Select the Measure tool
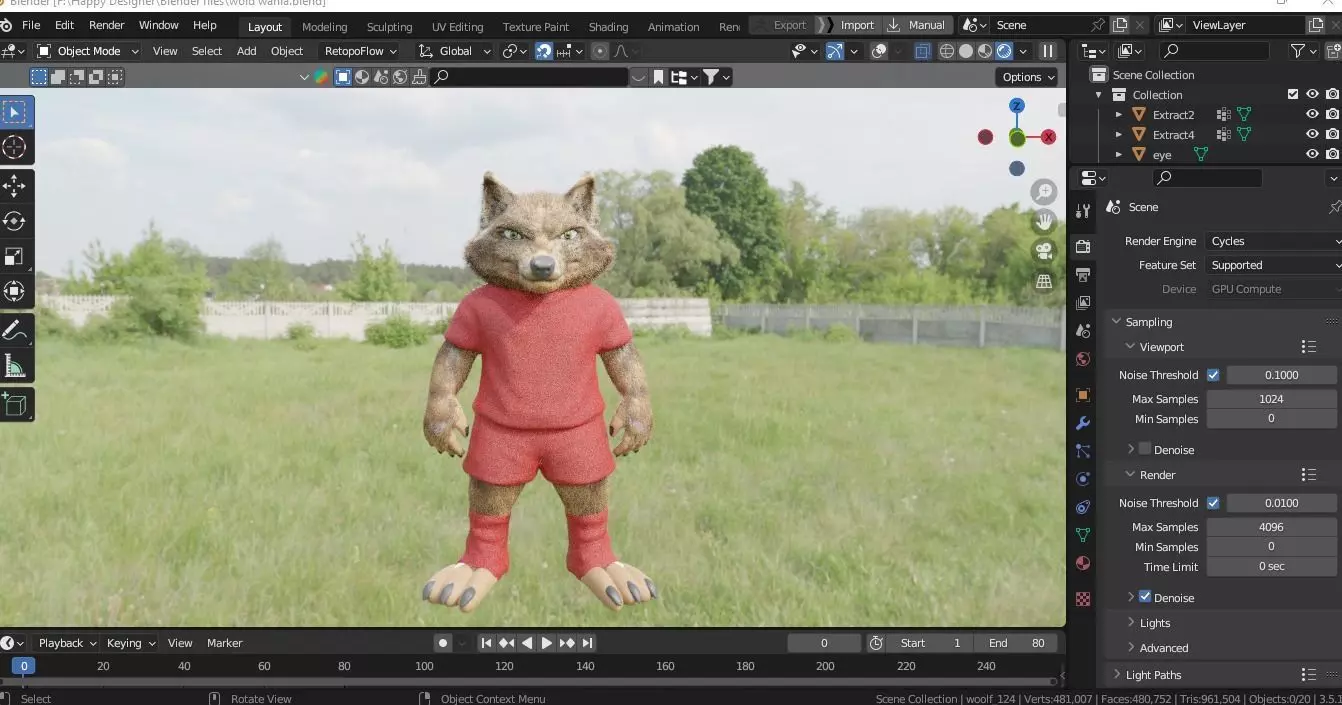Screen dimensions: 1342x705 pos(15,366)
